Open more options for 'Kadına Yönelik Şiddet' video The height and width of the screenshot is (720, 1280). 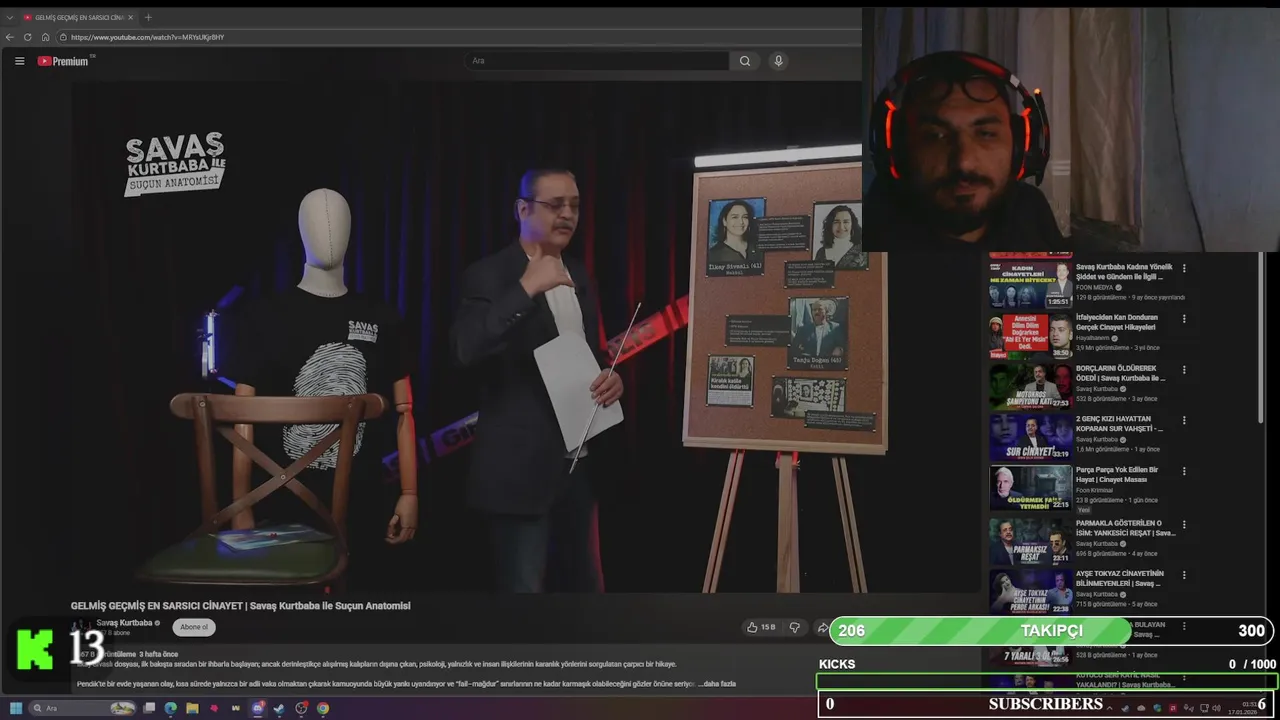tap(1184, 268)
